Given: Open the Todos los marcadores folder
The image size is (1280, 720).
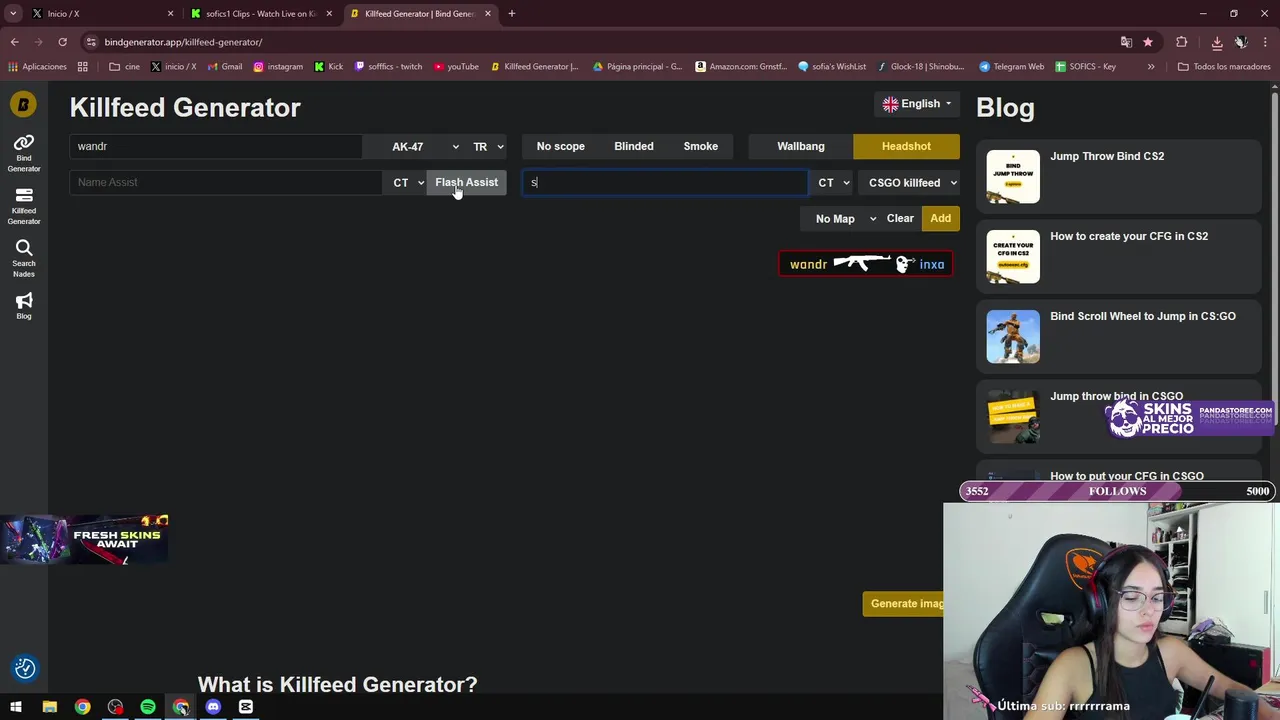Looking at the screenshot, I should 1223,67.
